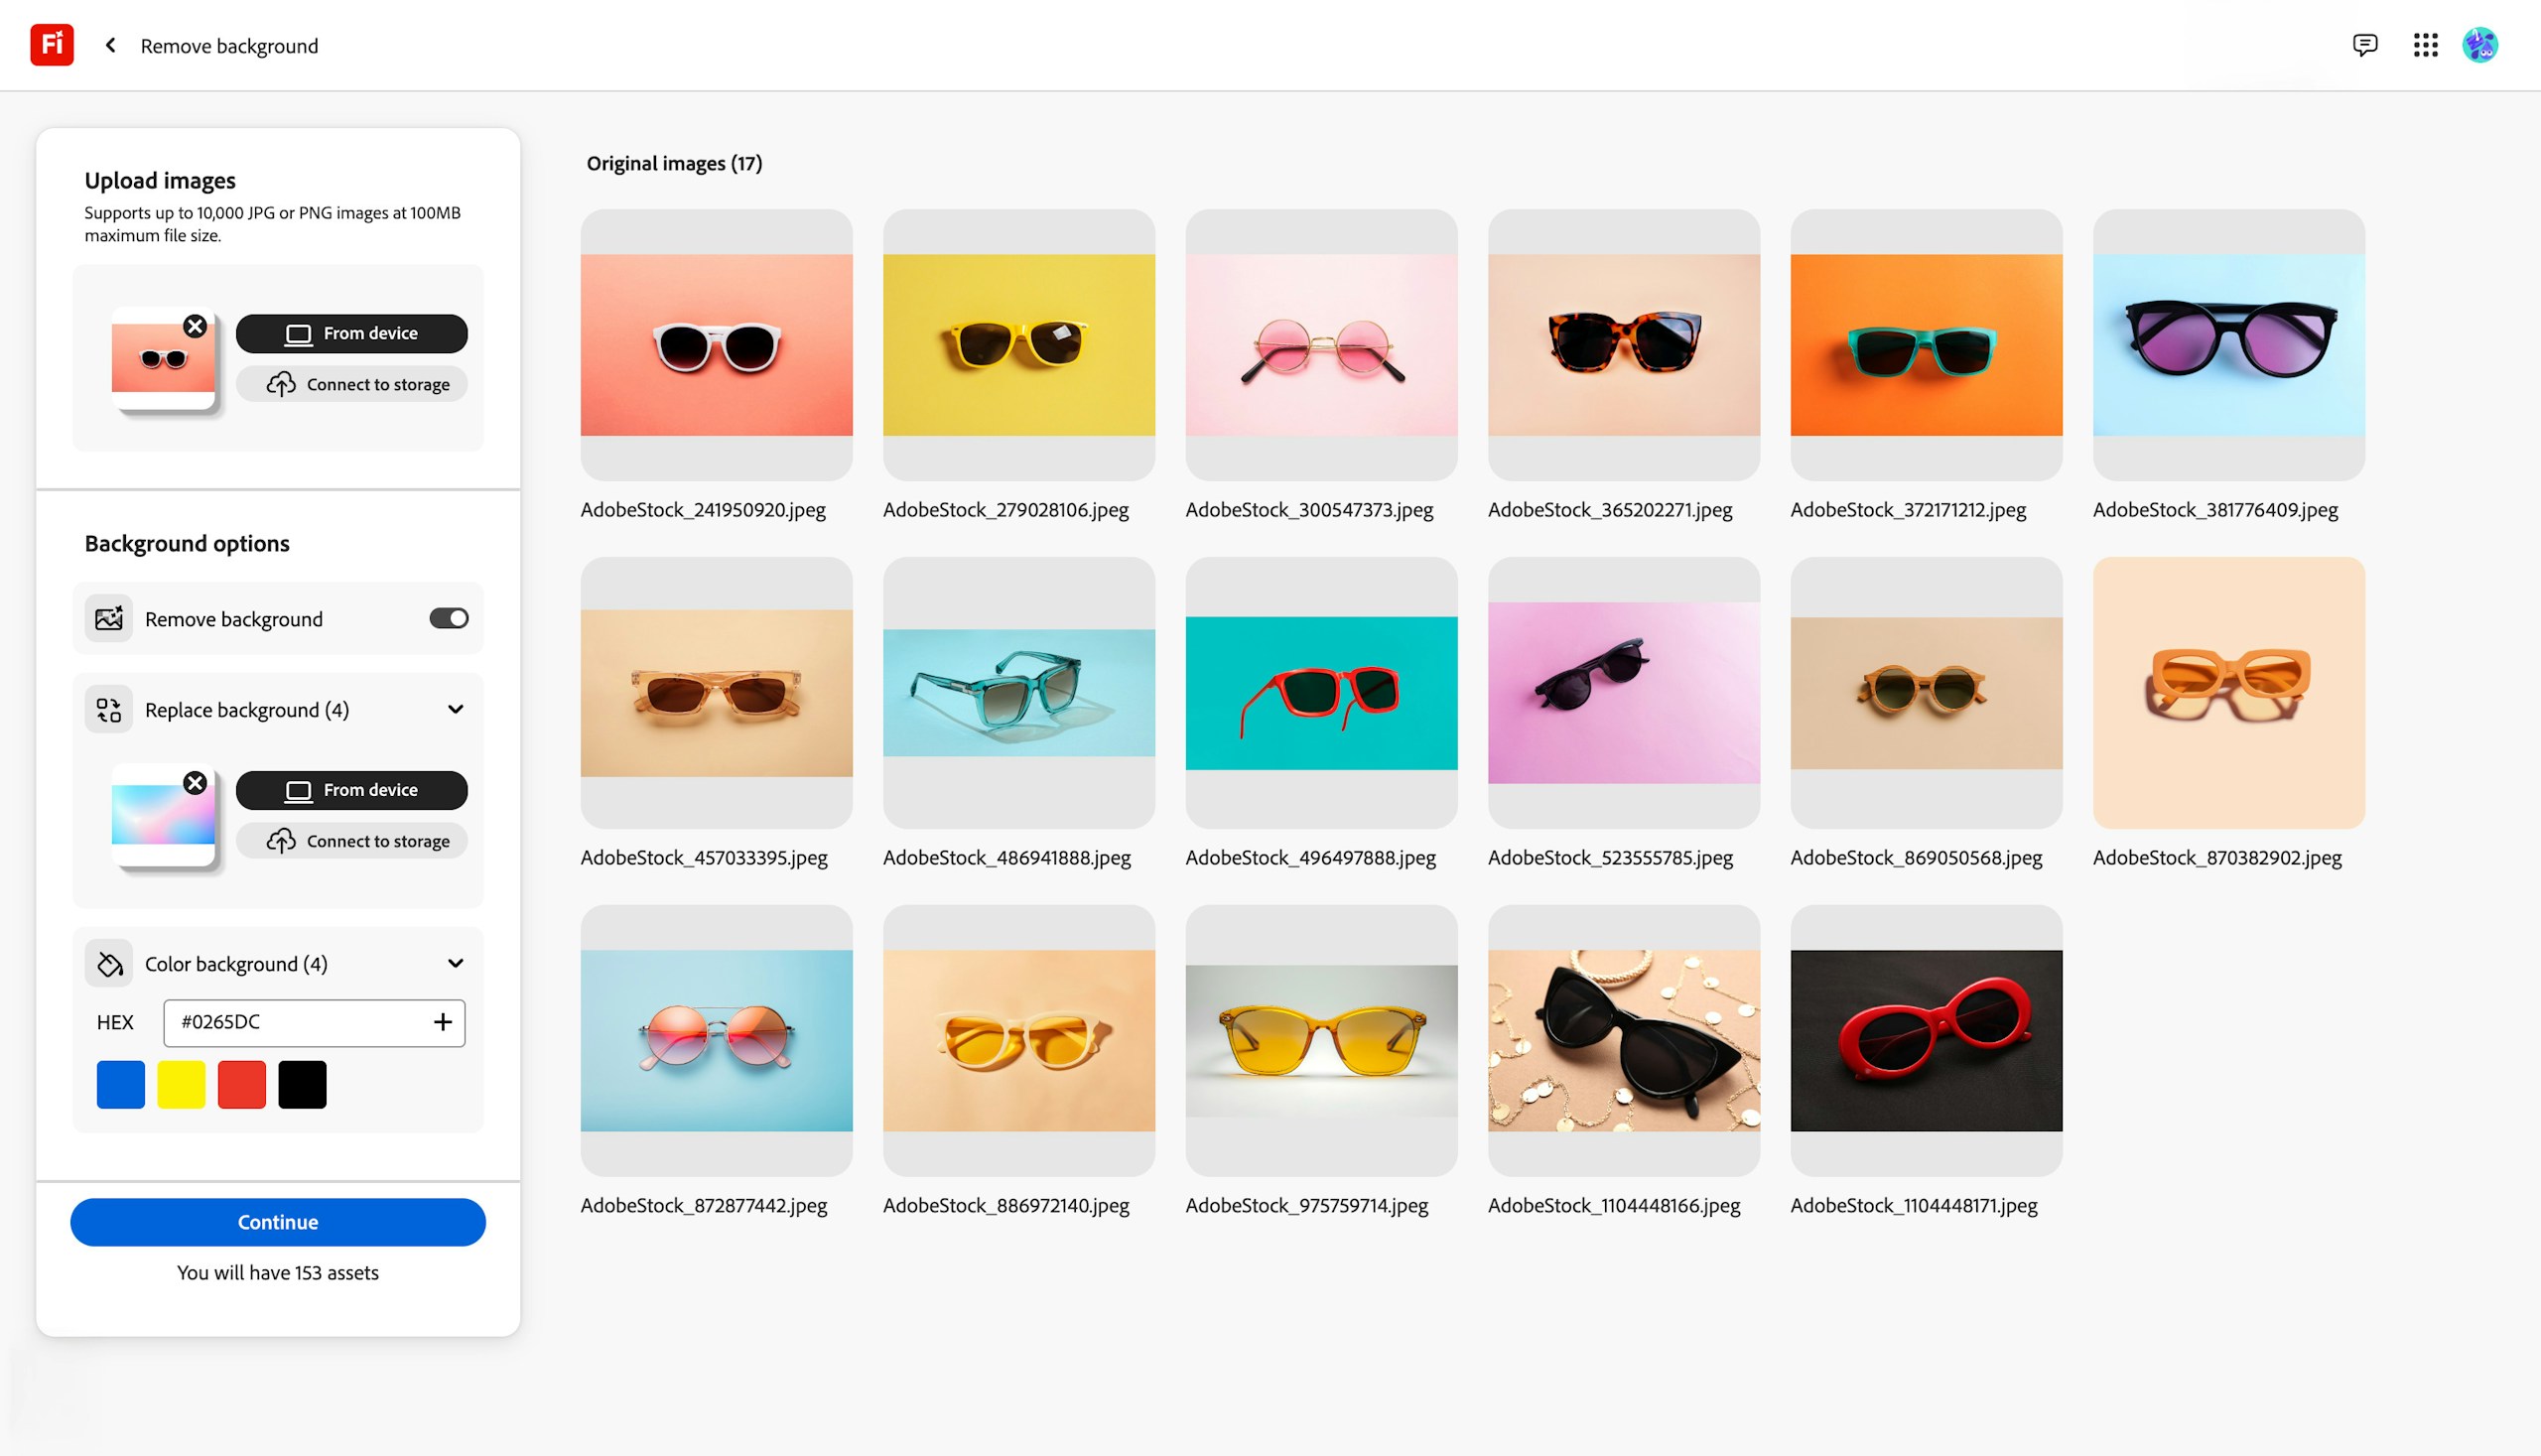2541x1456 pixels.
Task: Click the upper From device upload button
Action: pyautogui.click(x=352, y=334)
